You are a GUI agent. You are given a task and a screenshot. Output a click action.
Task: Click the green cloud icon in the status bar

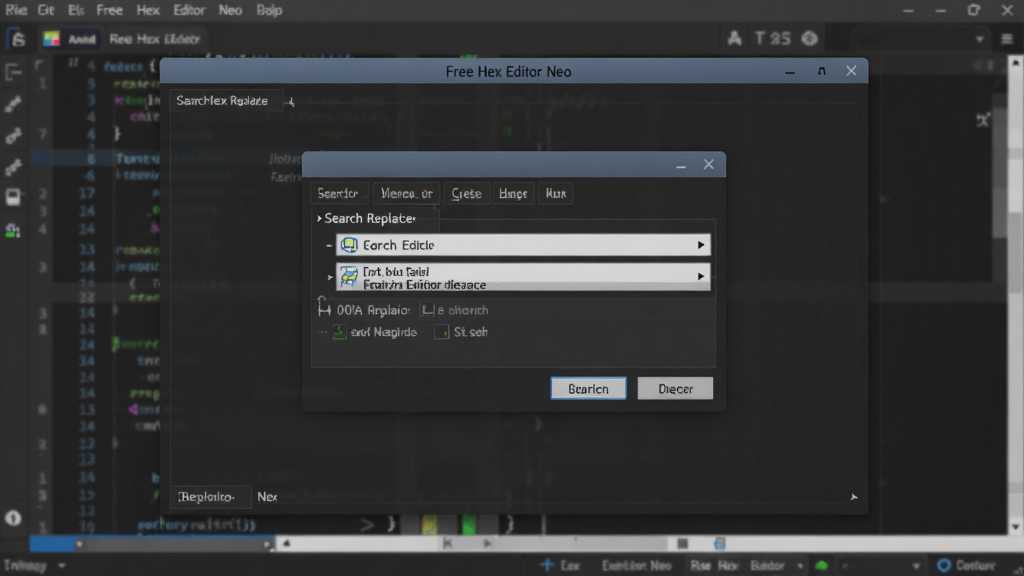822,566
